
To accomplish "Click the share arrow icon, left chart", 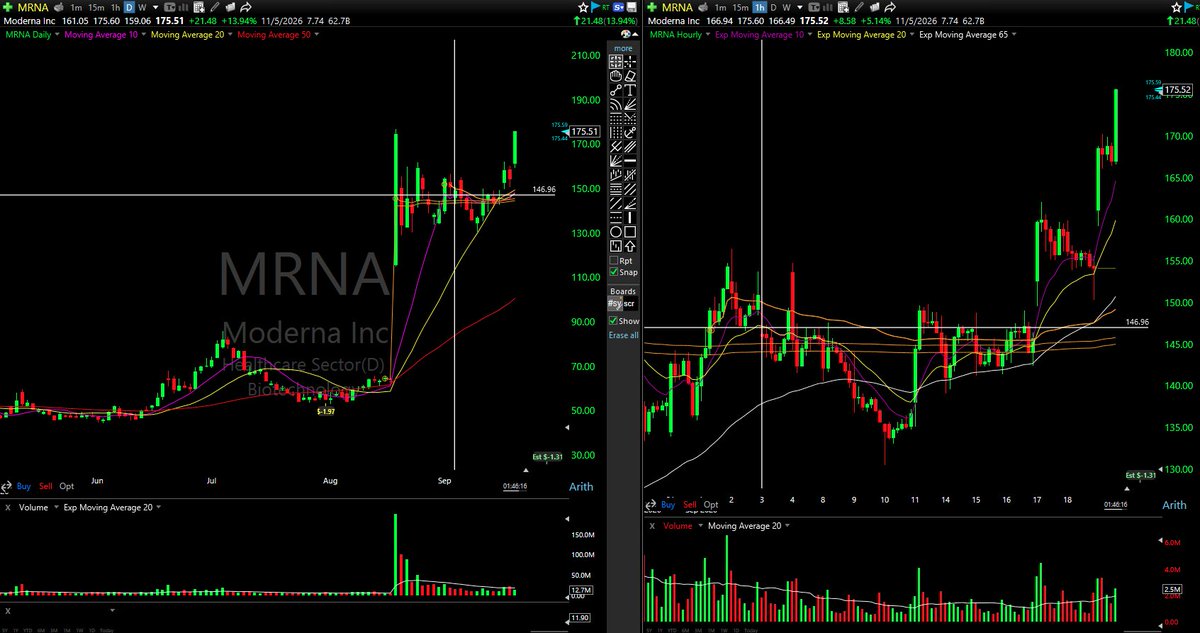I will pyautogui.click(x=245, y=7).
